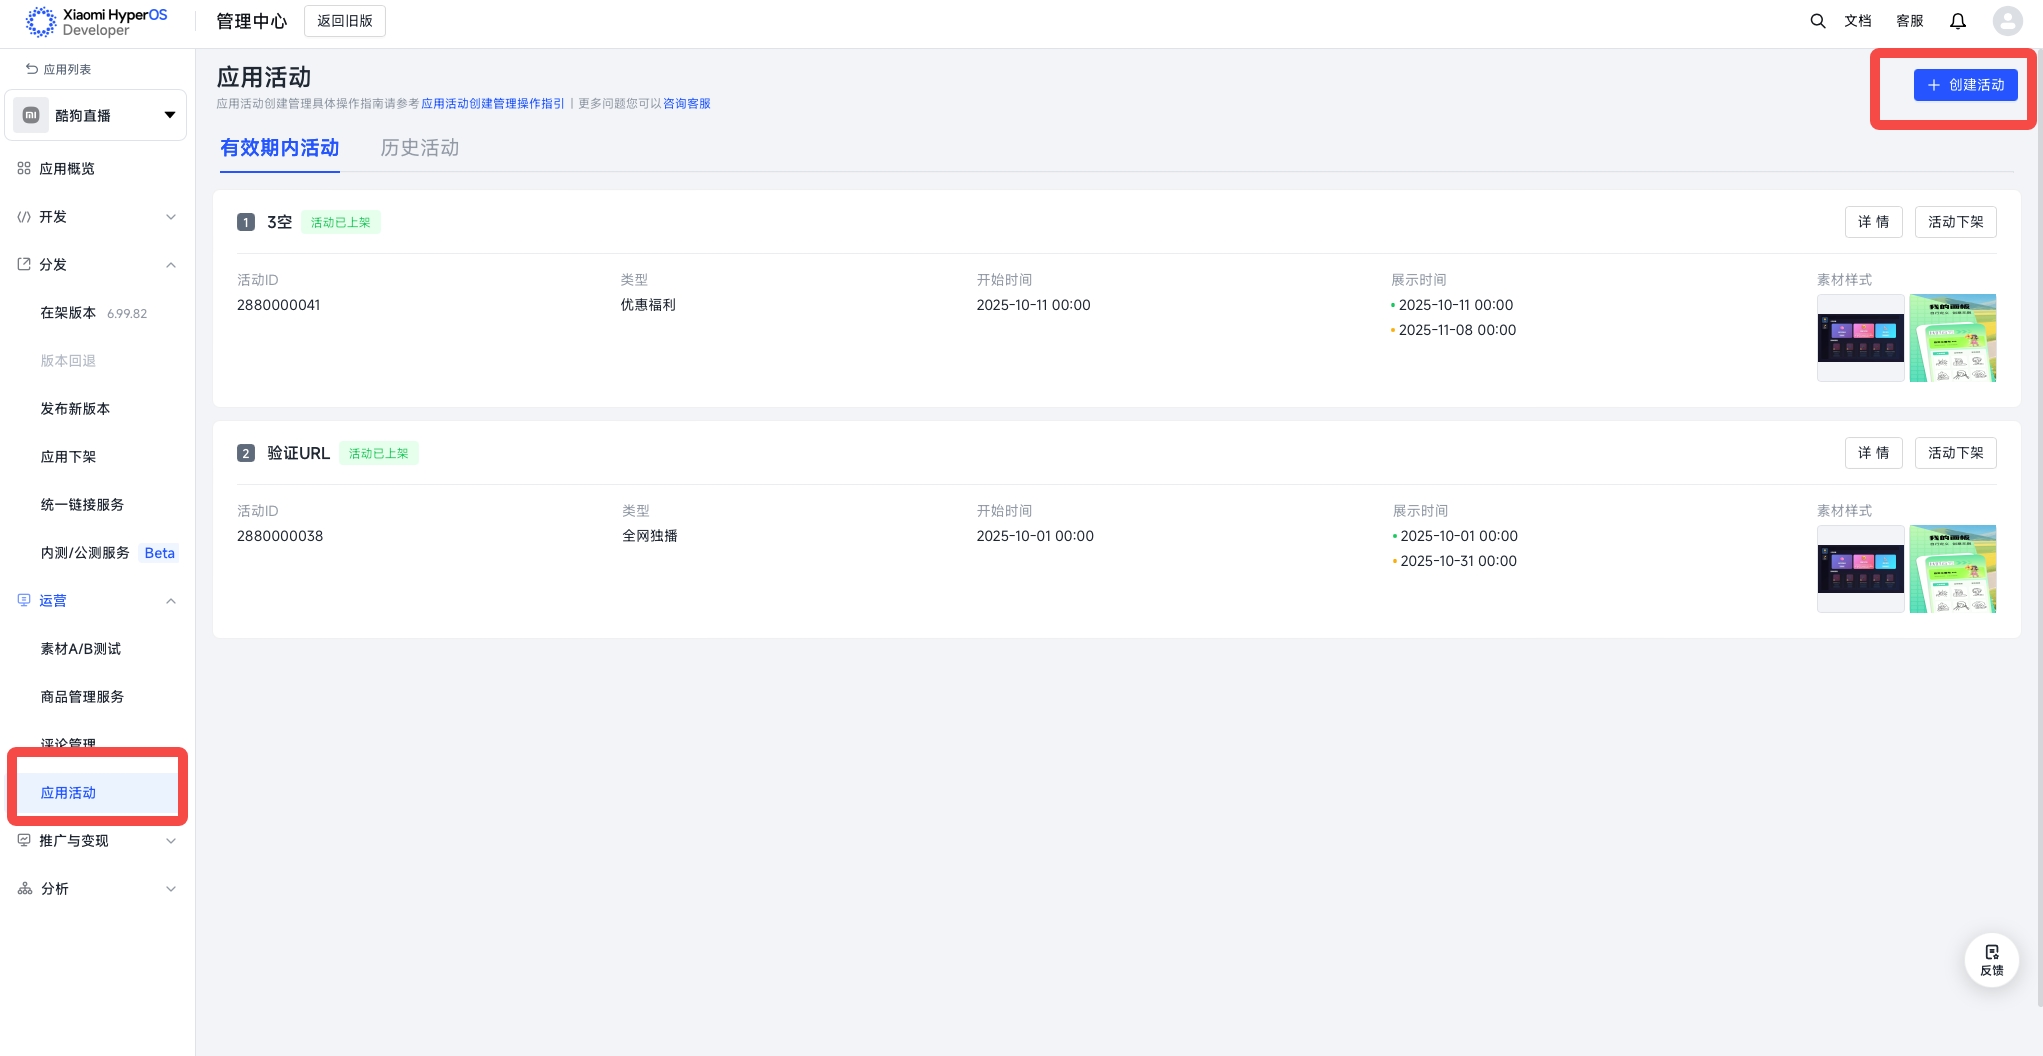Image resolution: width=2043 pixels, height=1056 pixels.
Task: Open the green material thumbnail of 3空
Action: point(1952,338)
